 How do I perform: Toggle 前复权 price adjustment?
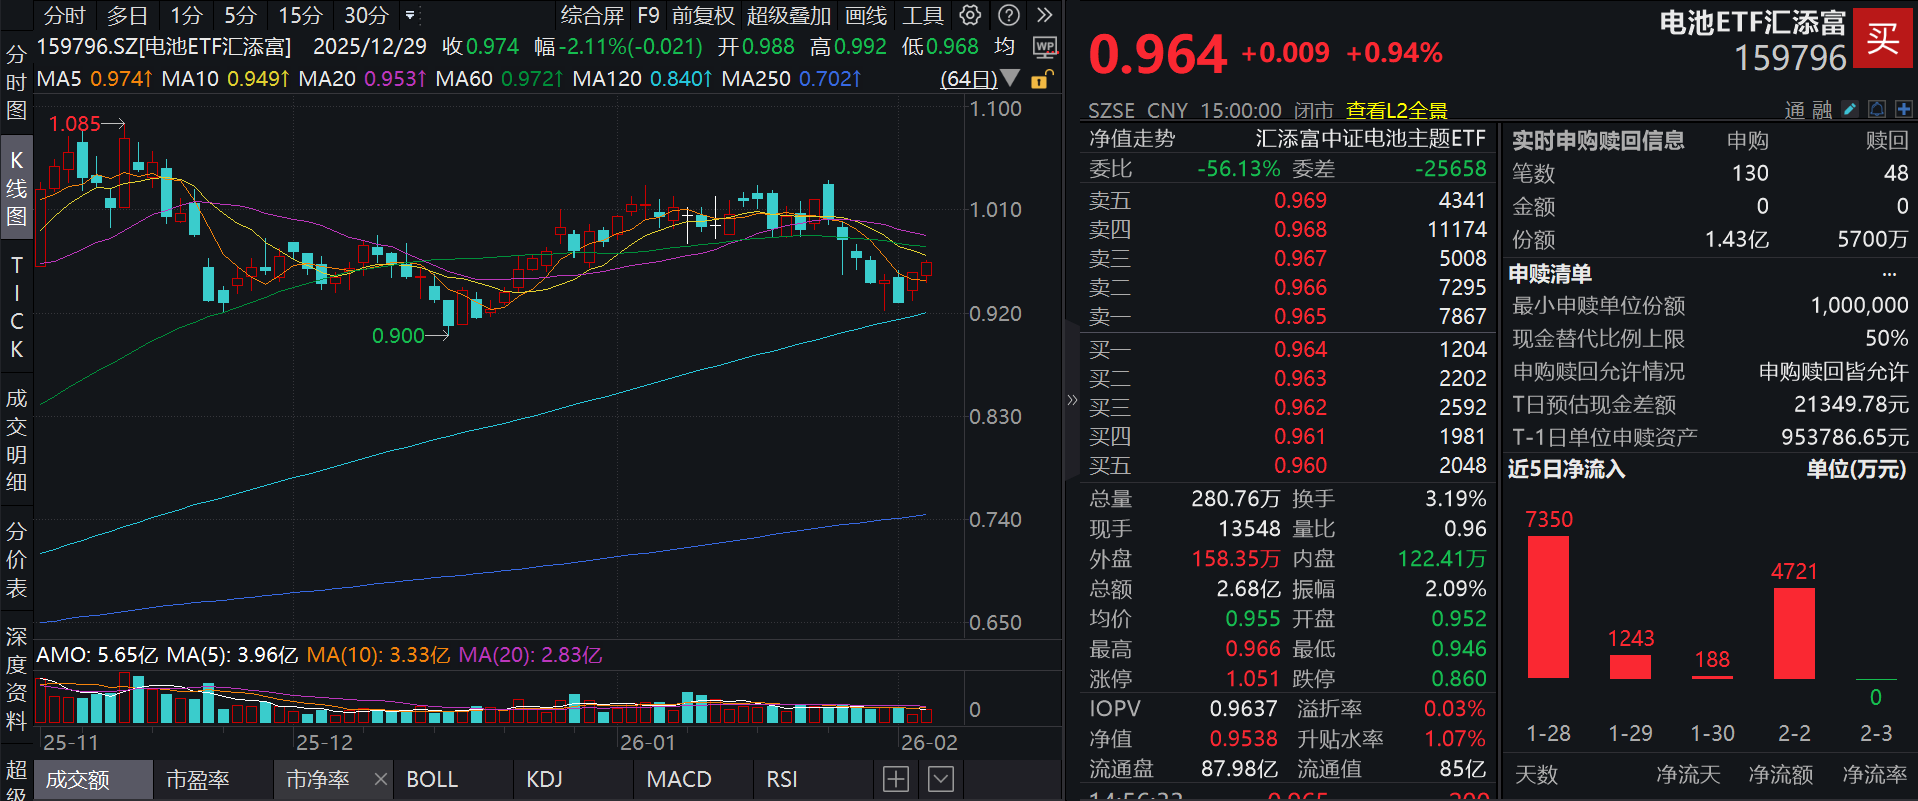pos(703,15)
